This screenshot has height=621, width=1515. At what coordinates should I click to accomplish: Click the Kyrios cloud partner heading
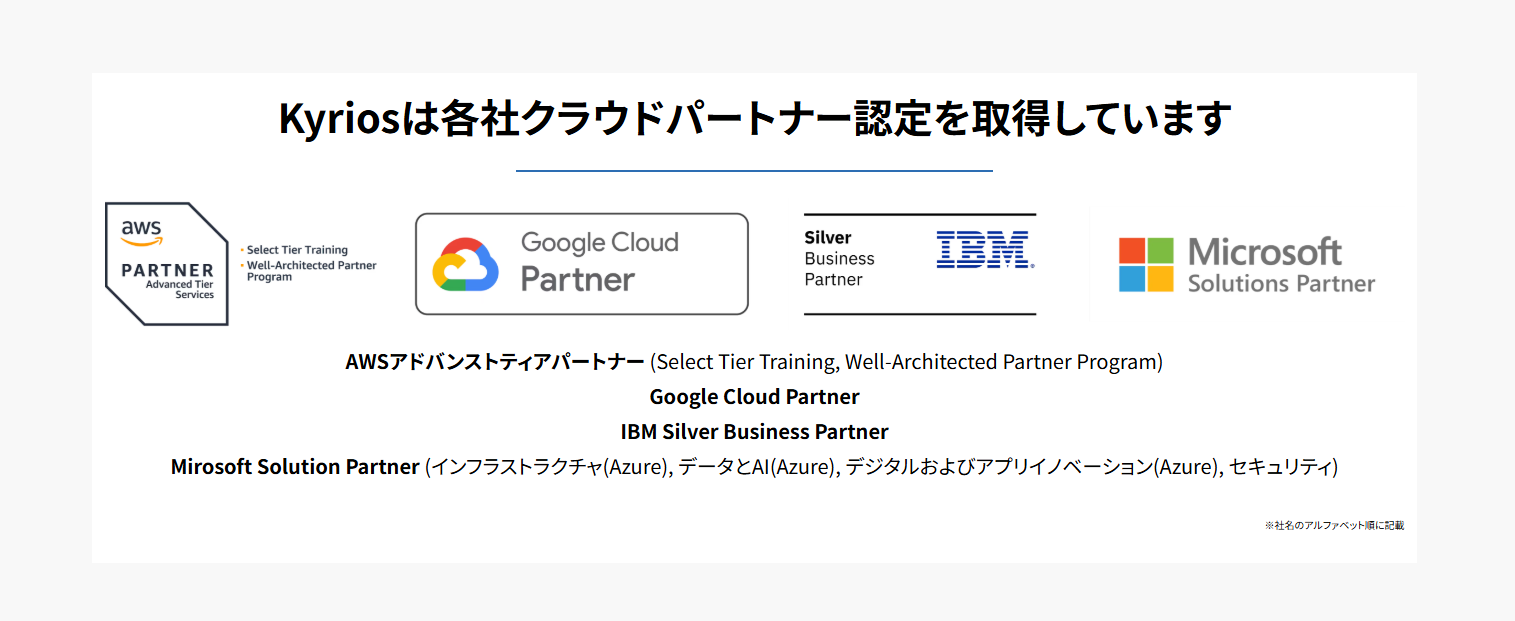click(x=754, y=119)
